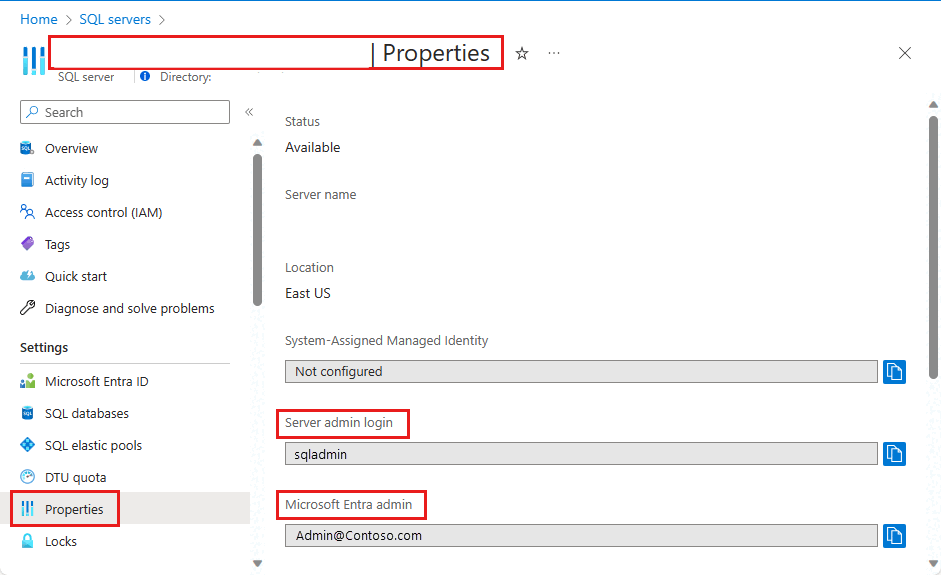Collapse the sidebar with double chevron
Viewport: 941px width, 575px height.
249,112
